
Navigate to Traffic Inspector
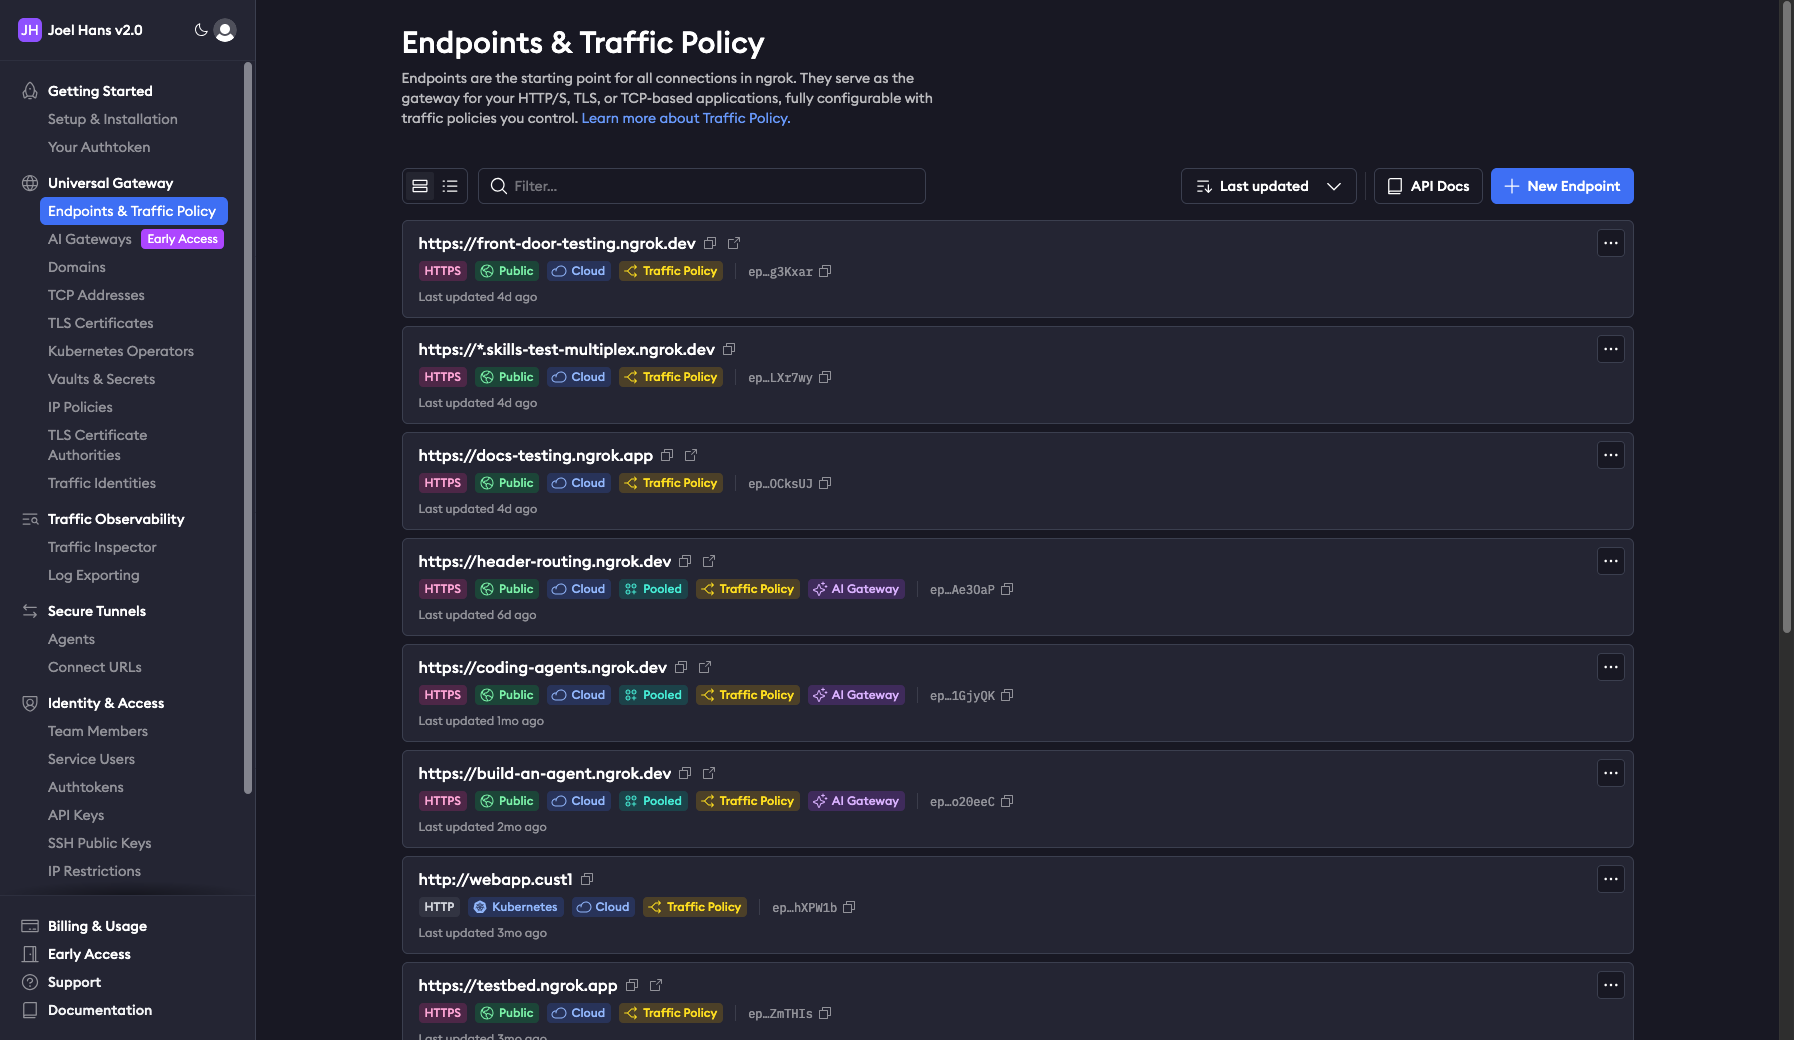click(102, 547)
